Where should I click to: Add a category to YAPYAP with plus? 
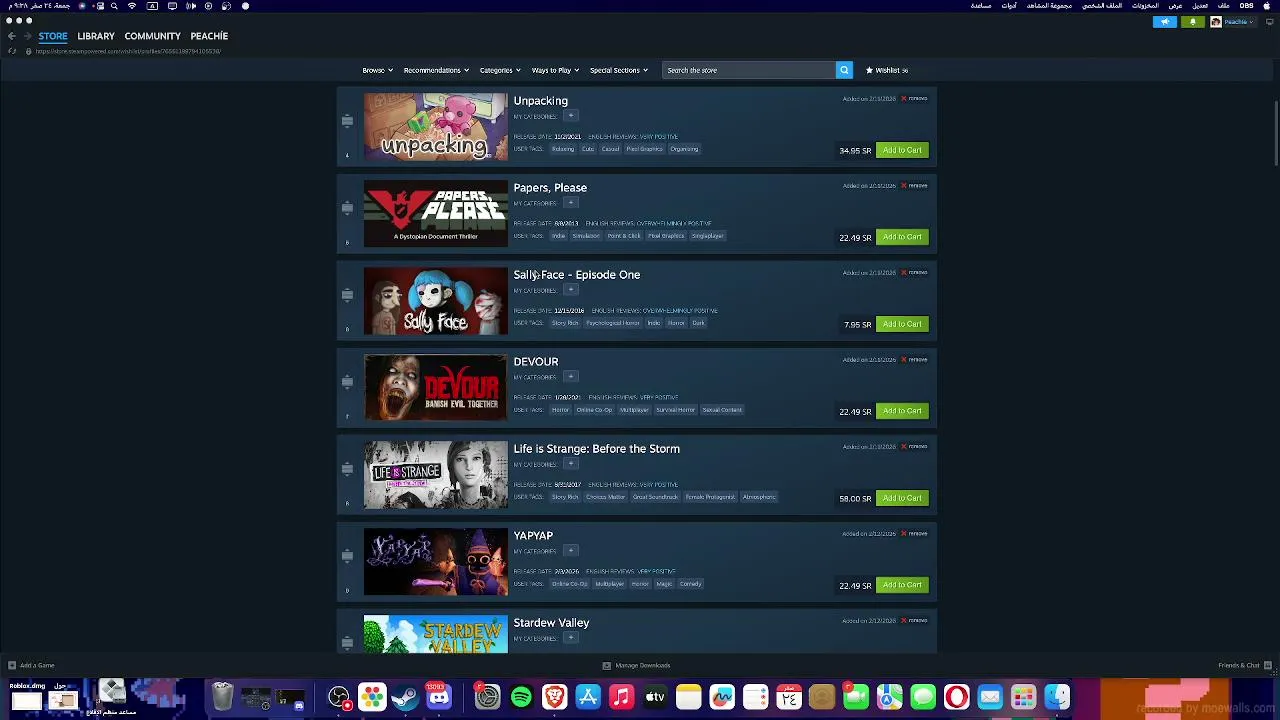571,551
